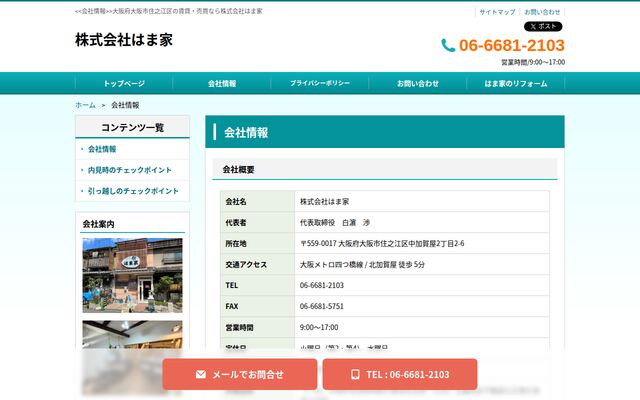Viewport: 640px width, 400px height.
Task: Click the 株式会社はま家 site logo title
Action: 124,40
